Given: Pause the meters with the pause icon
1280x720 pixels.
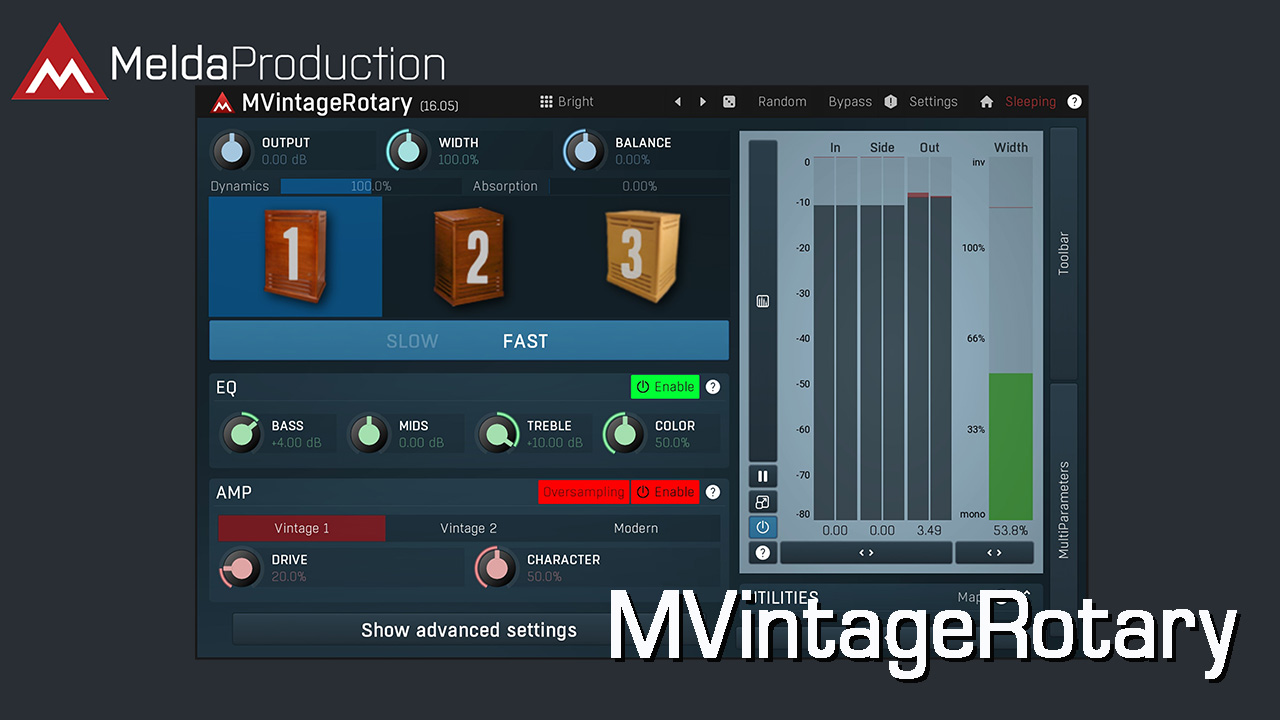Looking at the screenshot, I should coord(763,477).
